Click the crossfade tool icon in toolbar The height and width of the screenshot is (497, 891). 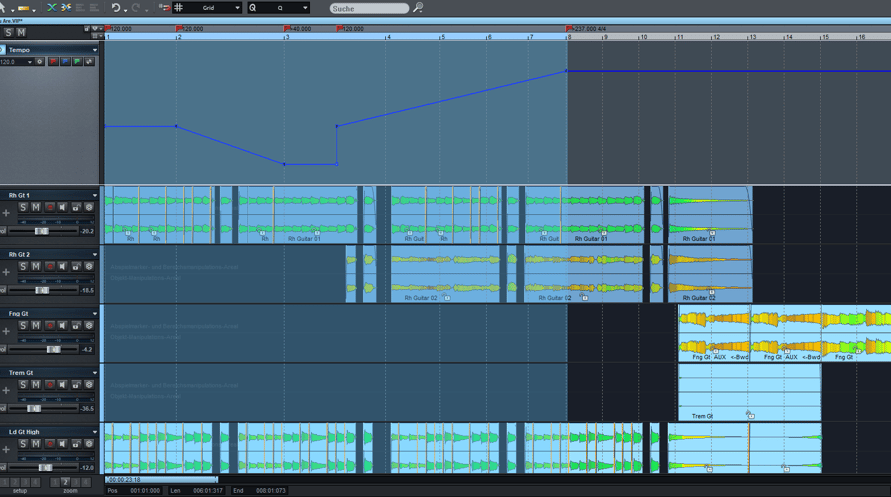[x=52, y=7]
